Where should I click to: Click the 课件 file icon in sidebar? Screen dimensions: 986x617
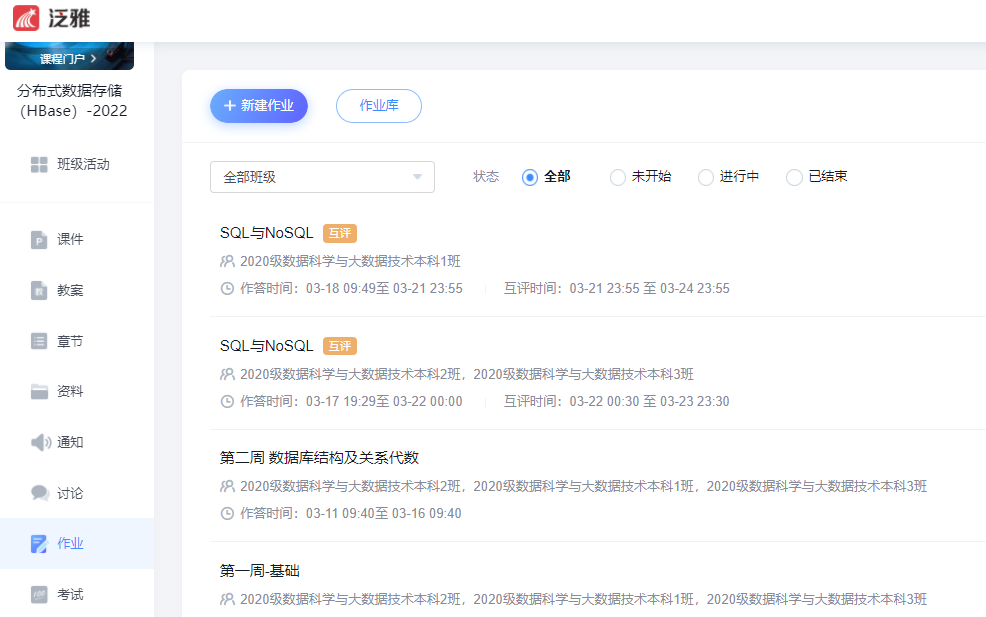(39, 240)
